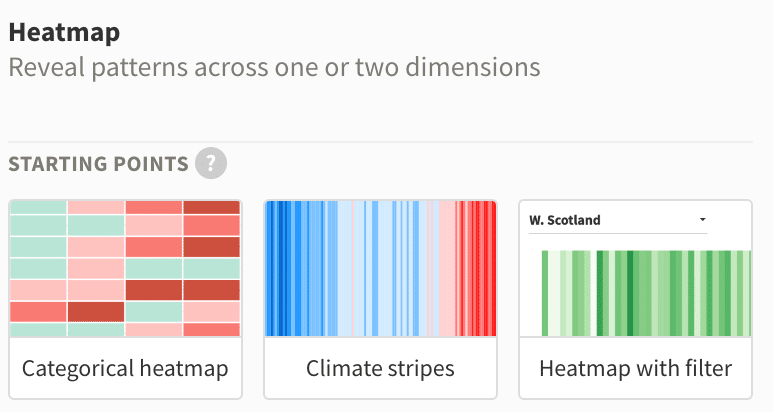The height and width of the screenshot is (412, 780).
Task: Select the Climate stripes preview image
Action: click(x=381, y=268)
